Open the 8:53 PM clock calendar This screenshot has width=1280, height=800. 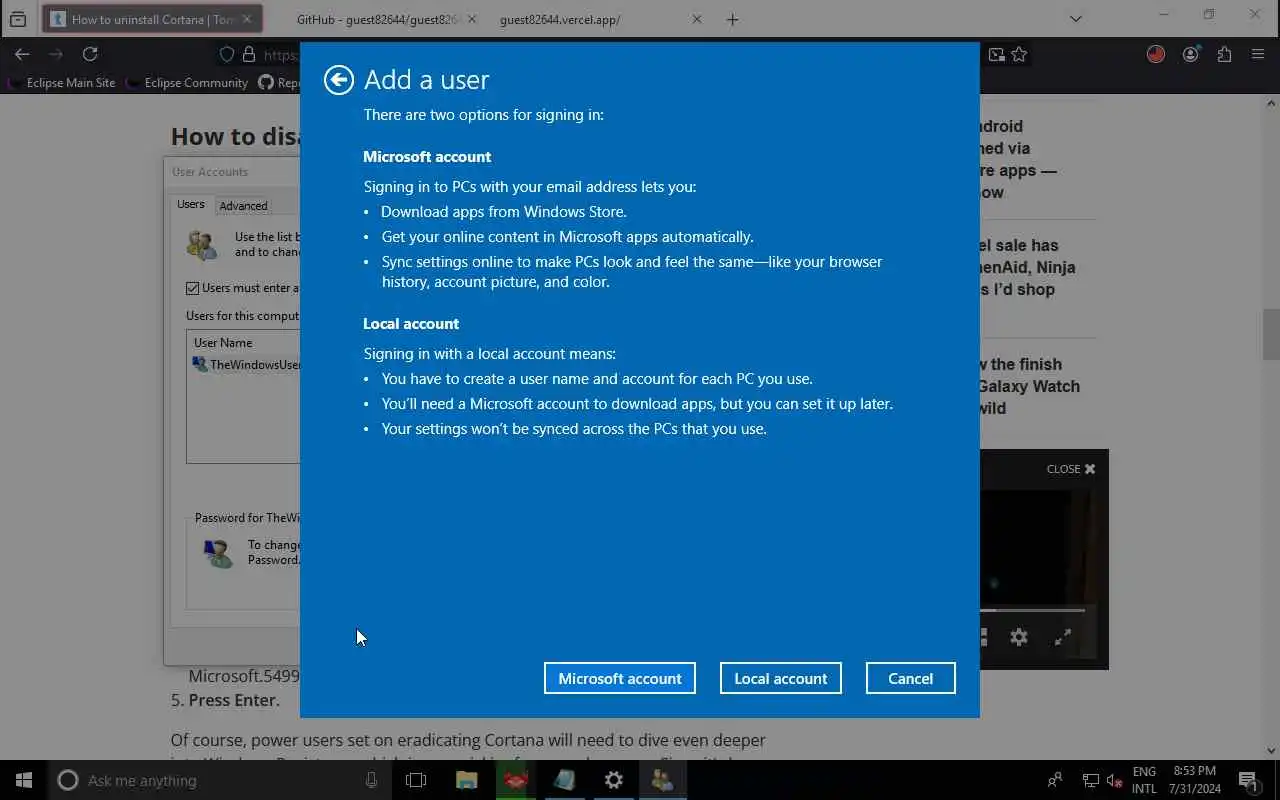pyautogui.click(x=1194, y=780)
